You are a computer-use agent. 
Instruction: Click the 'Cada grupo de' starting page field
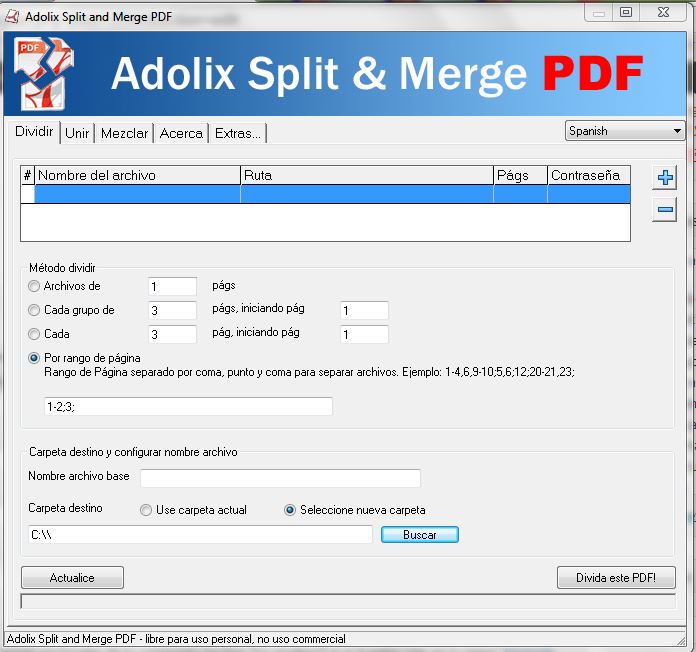[x=364, y=310]
